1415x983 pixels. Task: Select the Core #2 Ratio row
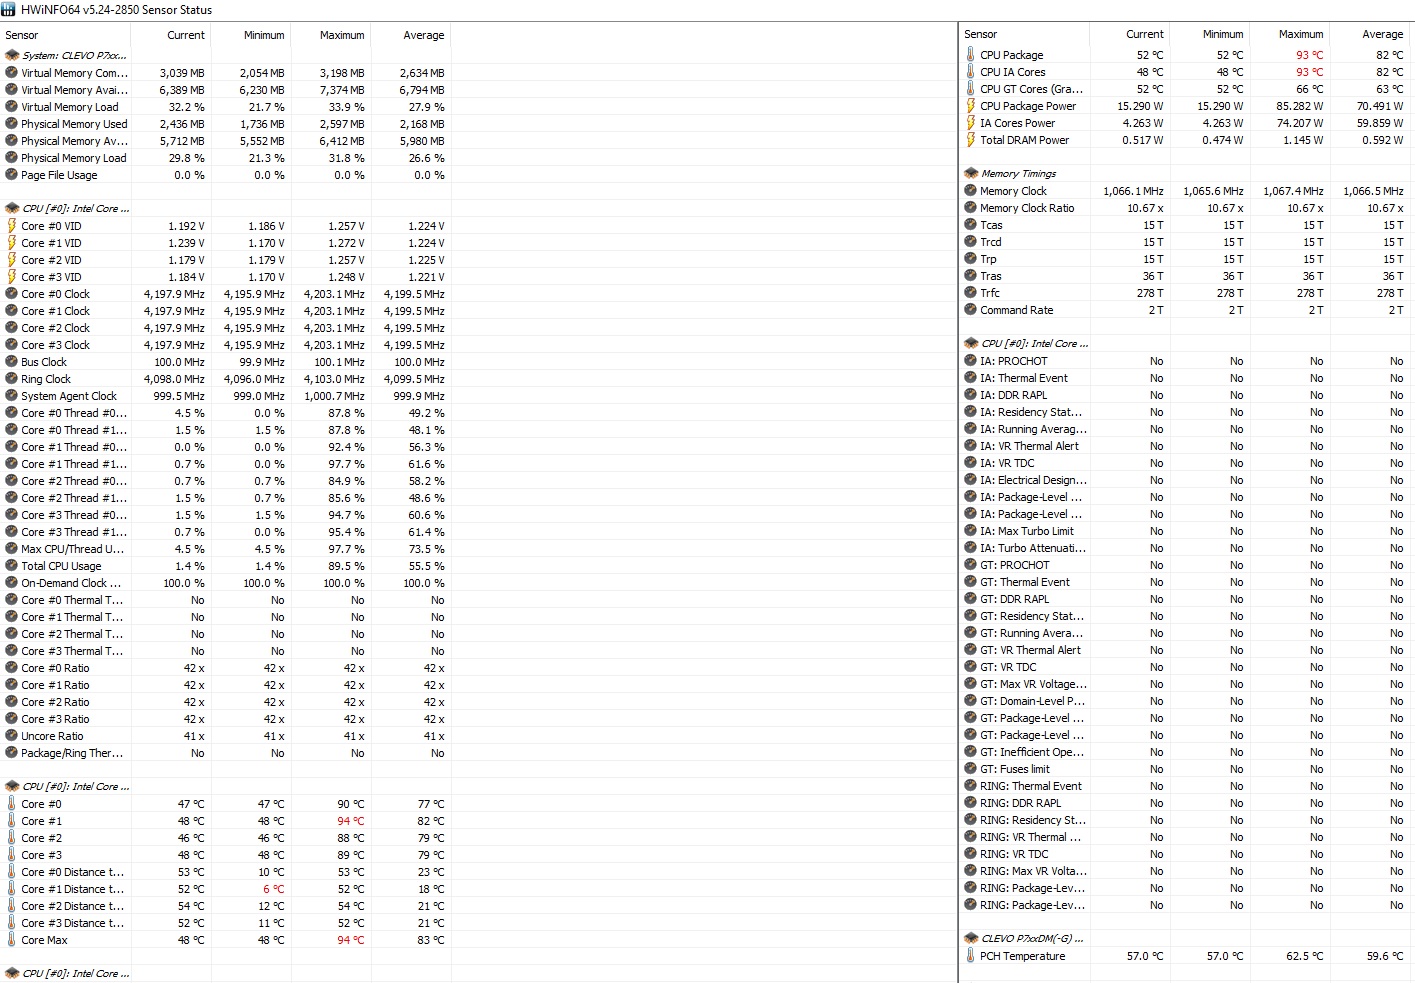click(226, 701)
